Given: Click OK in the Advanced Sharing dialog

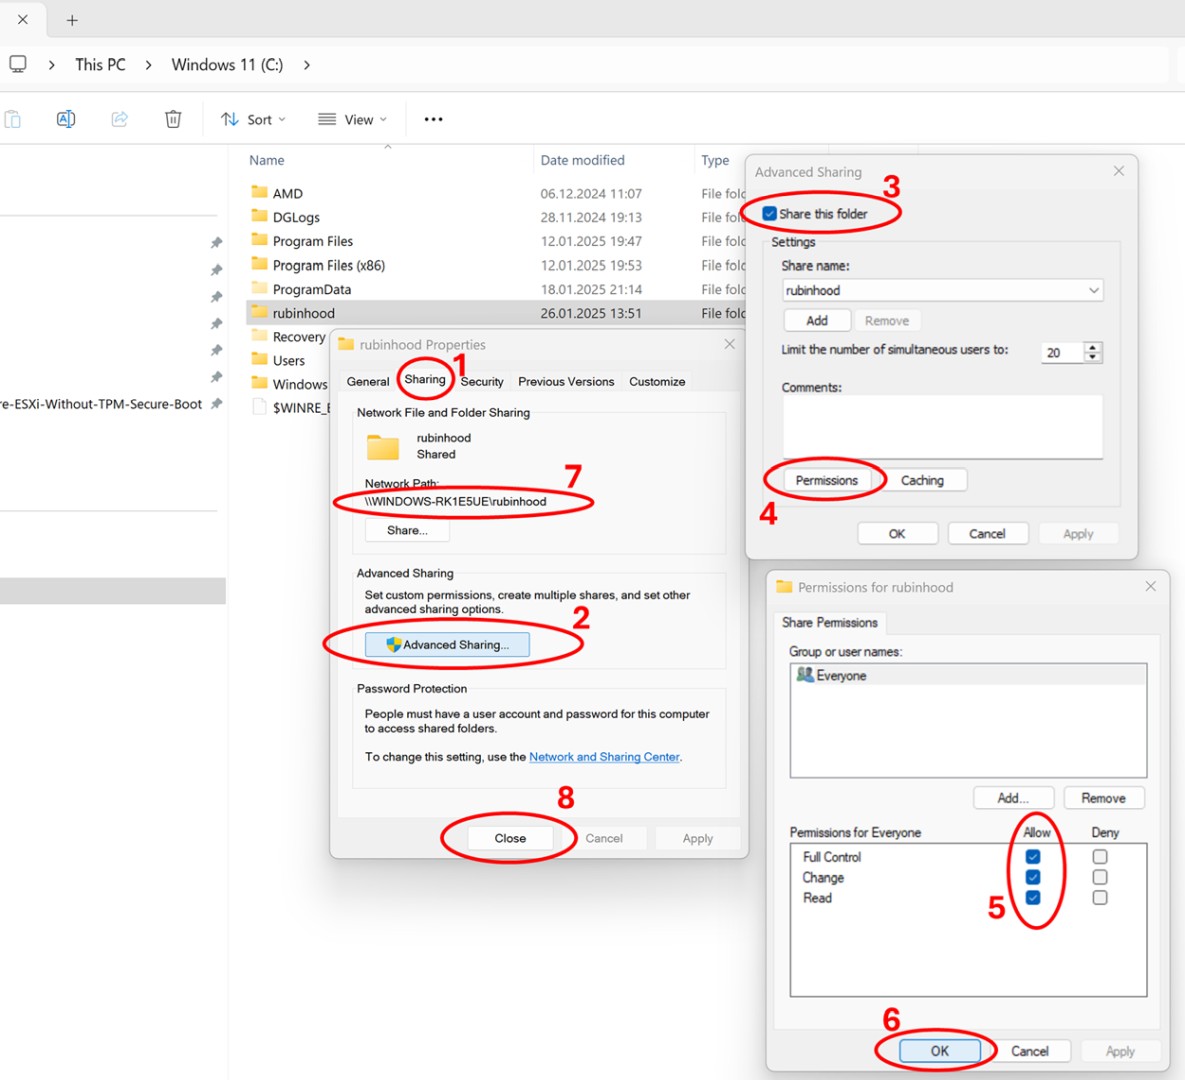Looking at the screenshot, I should (897, 534).
